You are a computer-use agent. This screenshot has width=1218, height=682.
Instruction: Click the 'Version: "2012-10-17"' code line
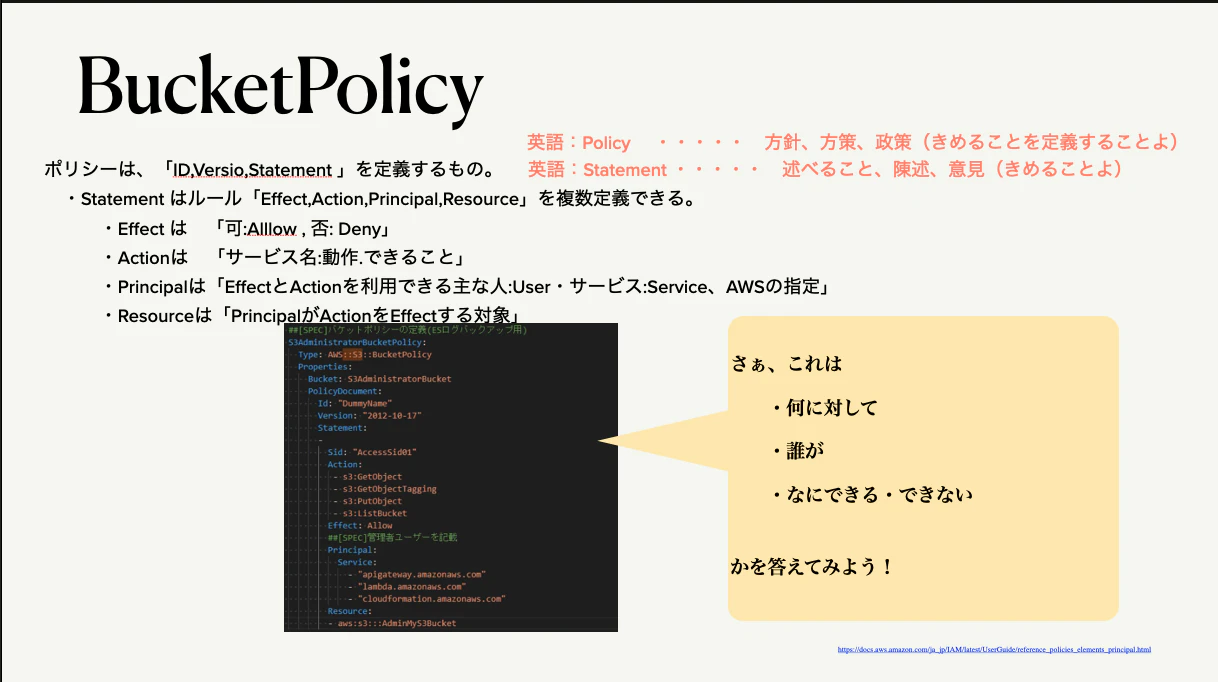(368, 415)
